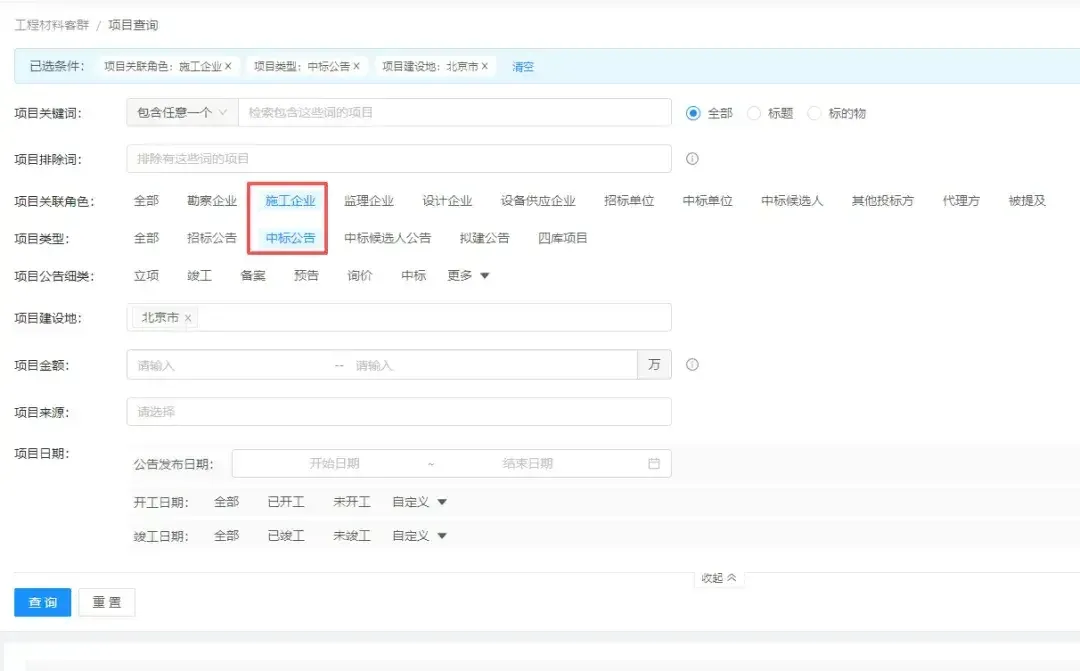Click the info icon beside 项目金额
This screenshot has width=1080, height=671.
(692, 364)
